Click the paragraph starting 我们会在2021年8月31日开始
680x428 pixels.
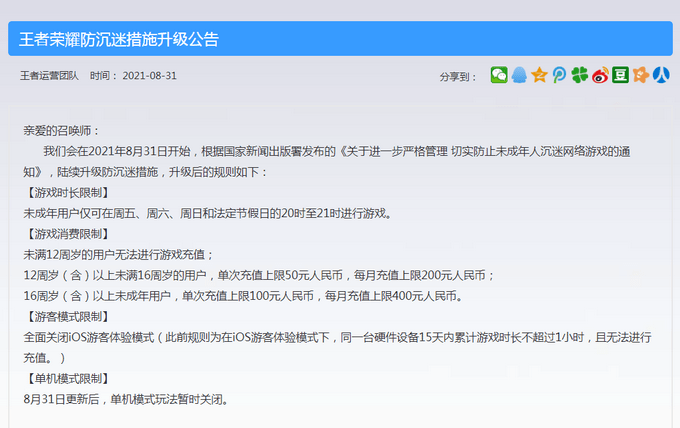point(327,161)
